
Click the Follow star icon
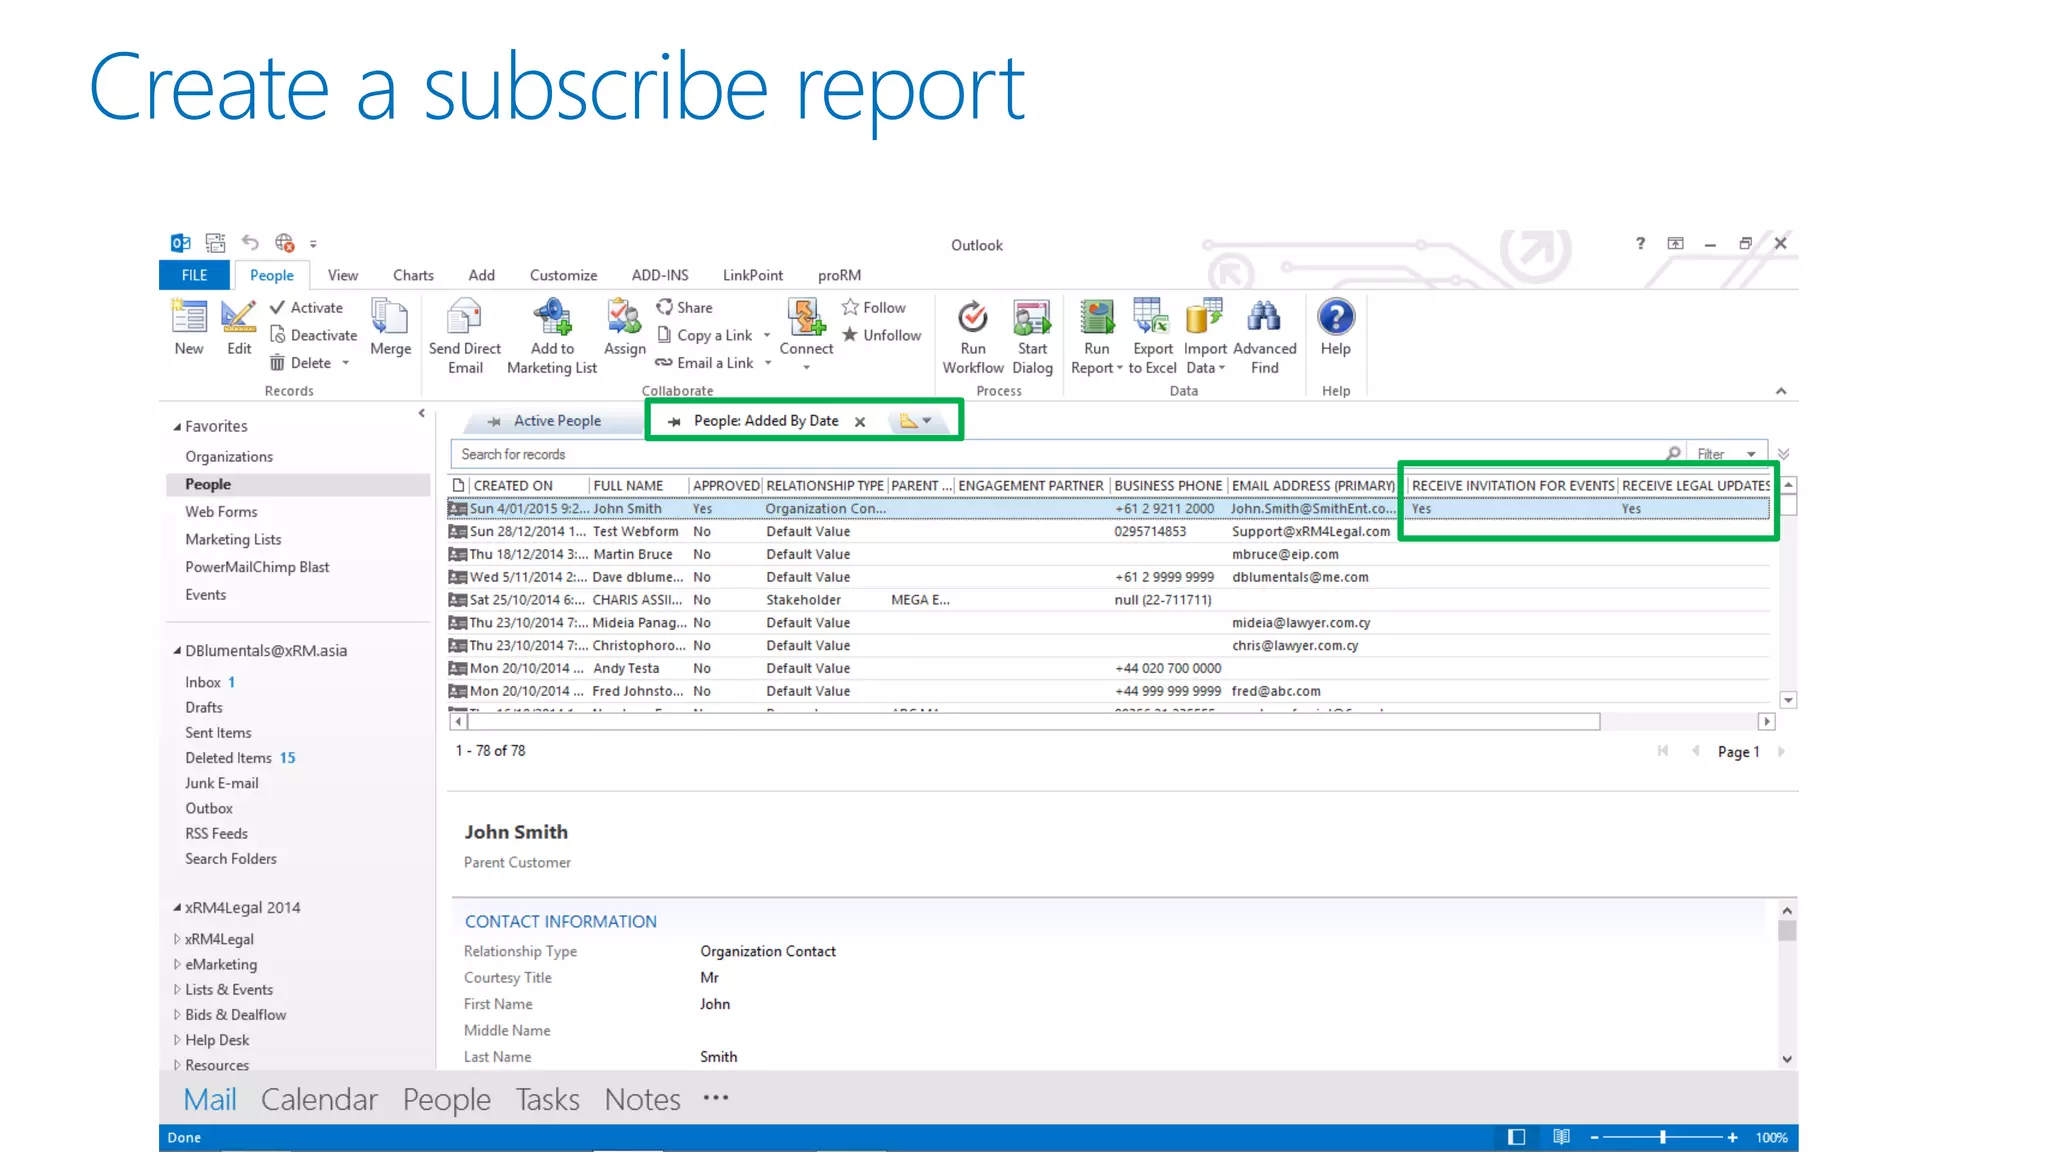[x=850, y=307]
